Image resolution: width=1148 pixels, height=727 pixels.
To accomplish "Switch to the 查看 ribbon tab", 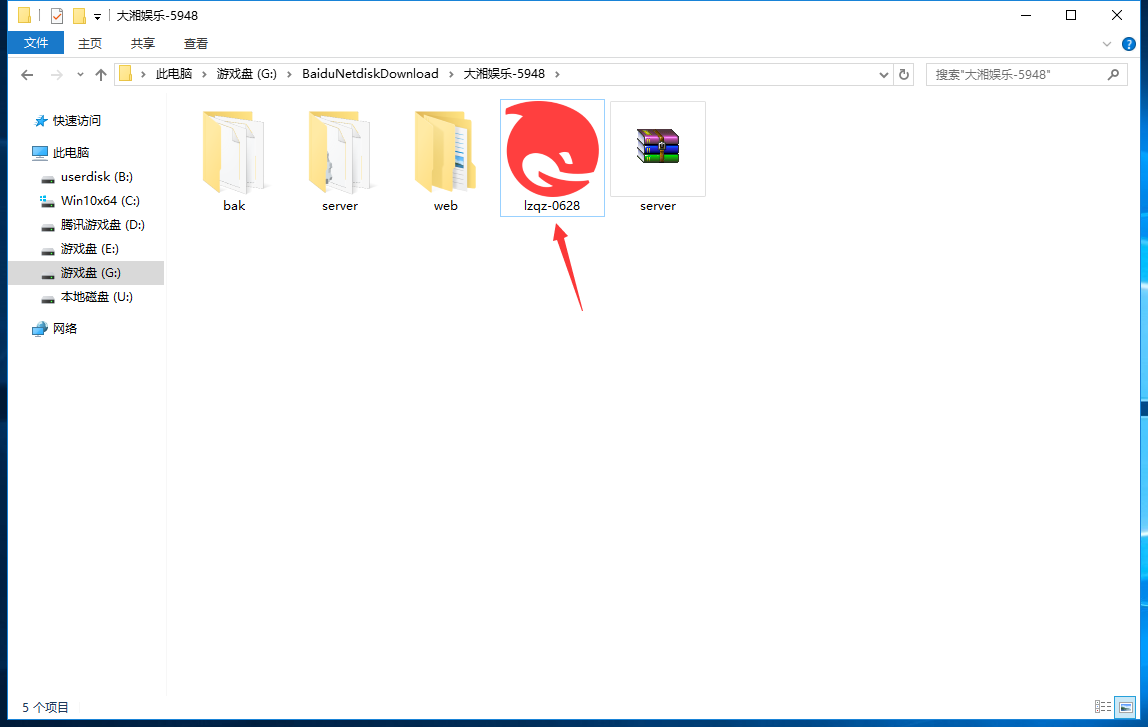I will [196, 43].
